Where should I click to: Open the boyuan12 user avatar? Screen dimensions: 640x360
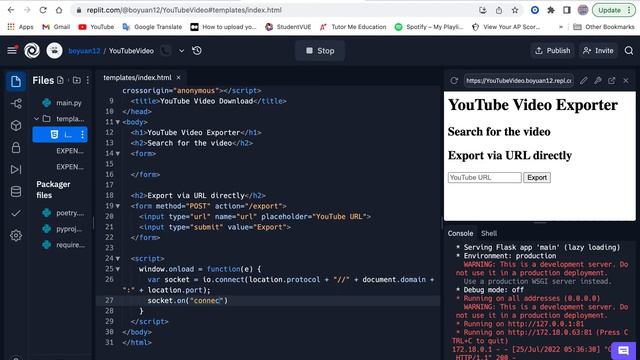coord(54,51)
